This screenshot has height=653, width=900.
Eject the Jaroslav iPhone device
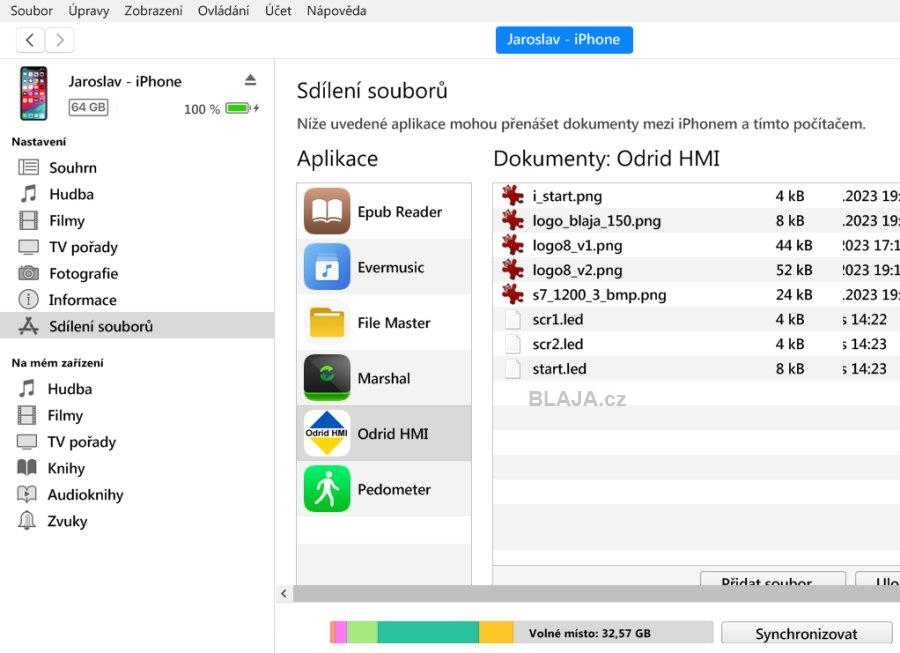tap(250, 80)
